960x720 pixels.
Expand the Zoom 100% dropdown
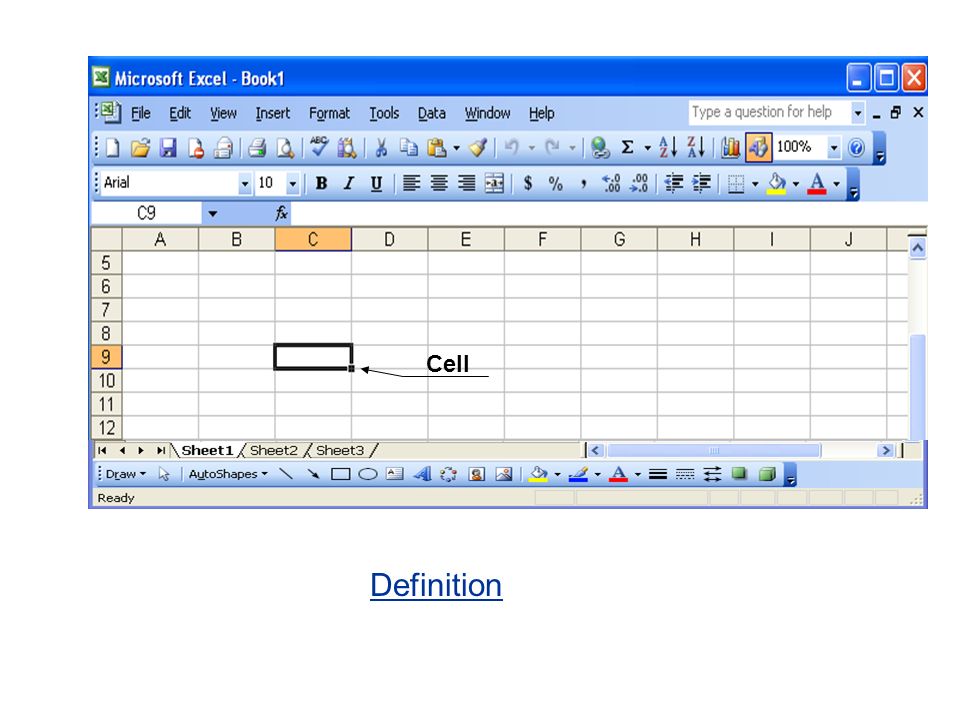(x=833, y=148)
